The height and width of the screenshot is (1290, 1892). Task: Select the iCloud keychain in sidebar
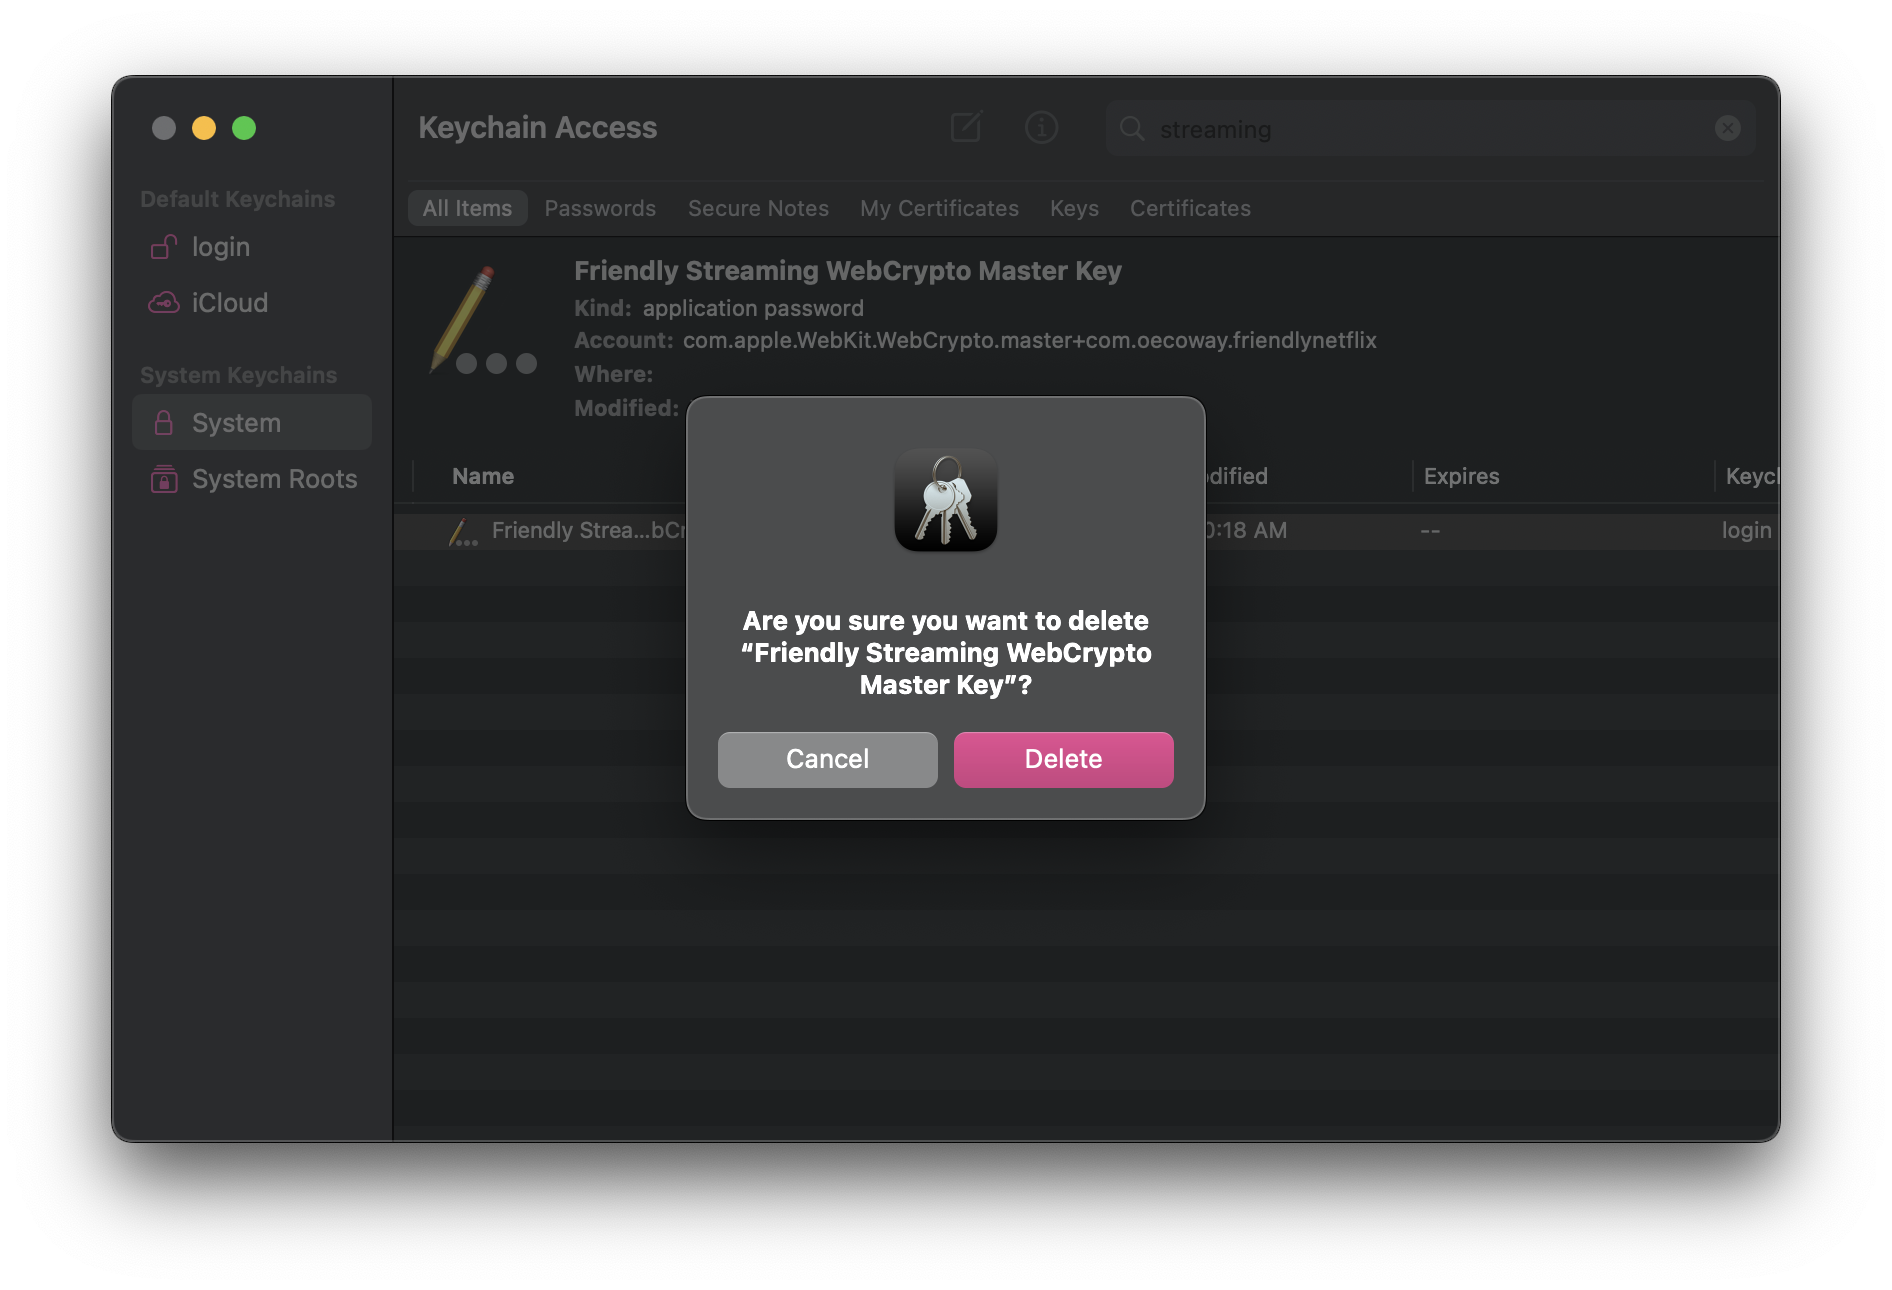point(252,303)
